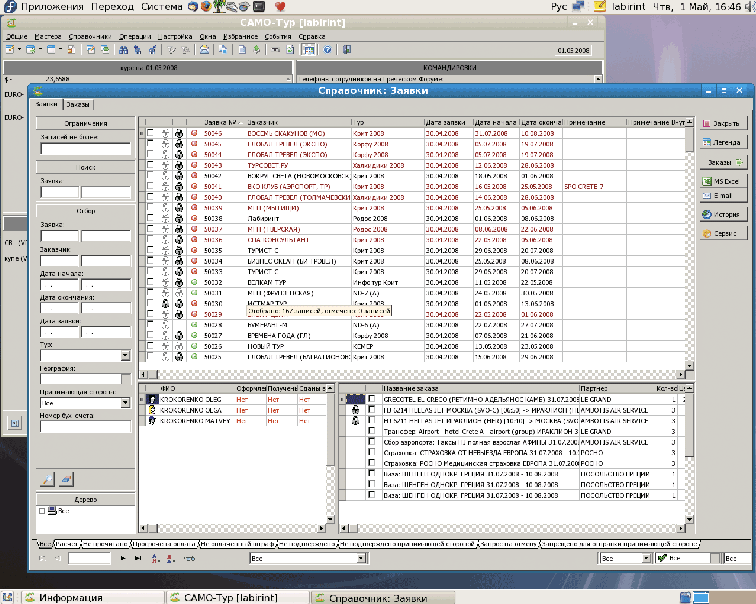Open MS Excel export button
This screenshot has height=604, width=756.
(724, 179)
